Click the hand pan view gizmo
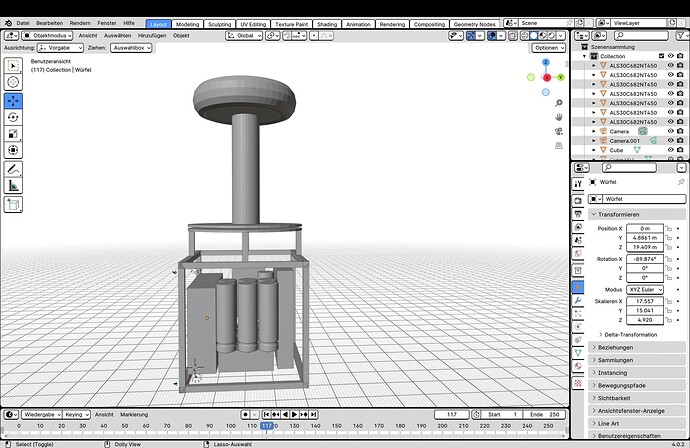Viewport: 690px width, 448px height. 559,117
